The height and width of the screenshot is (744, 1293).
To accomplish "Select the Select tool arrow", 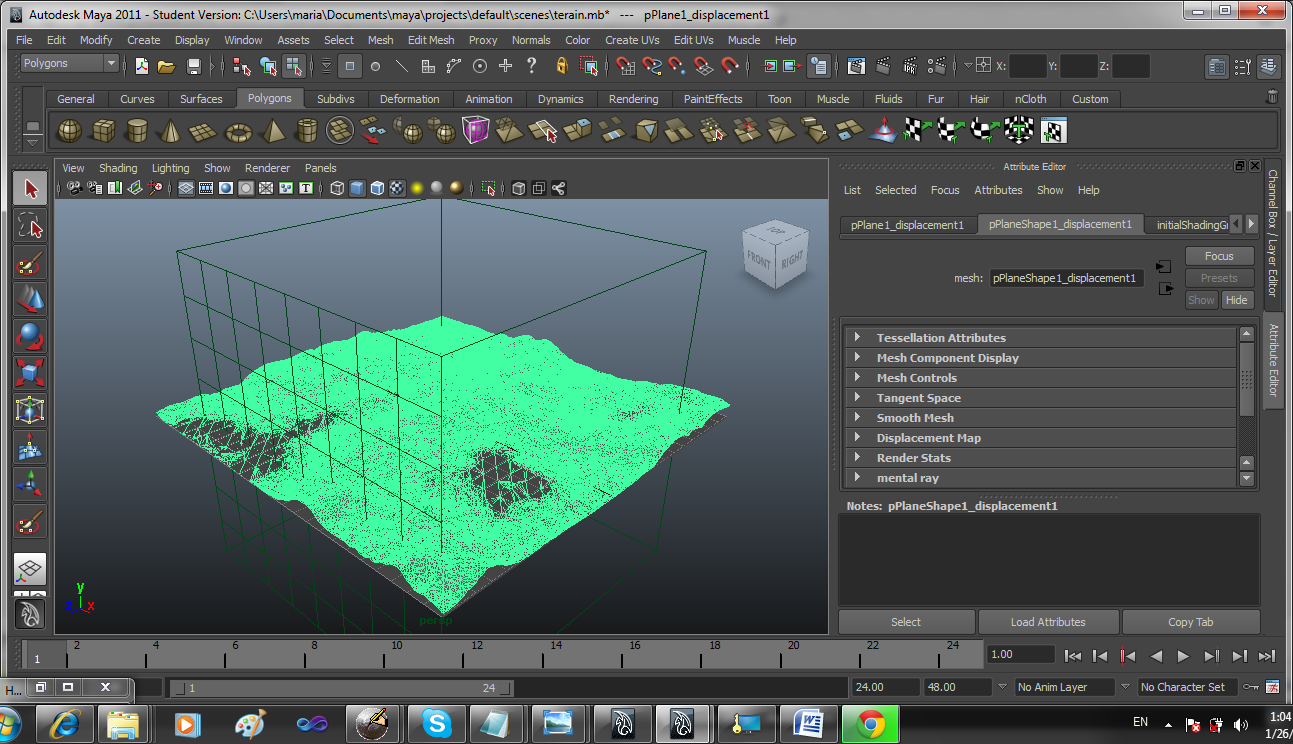I will pyautogui.click(x=30, y=188).
